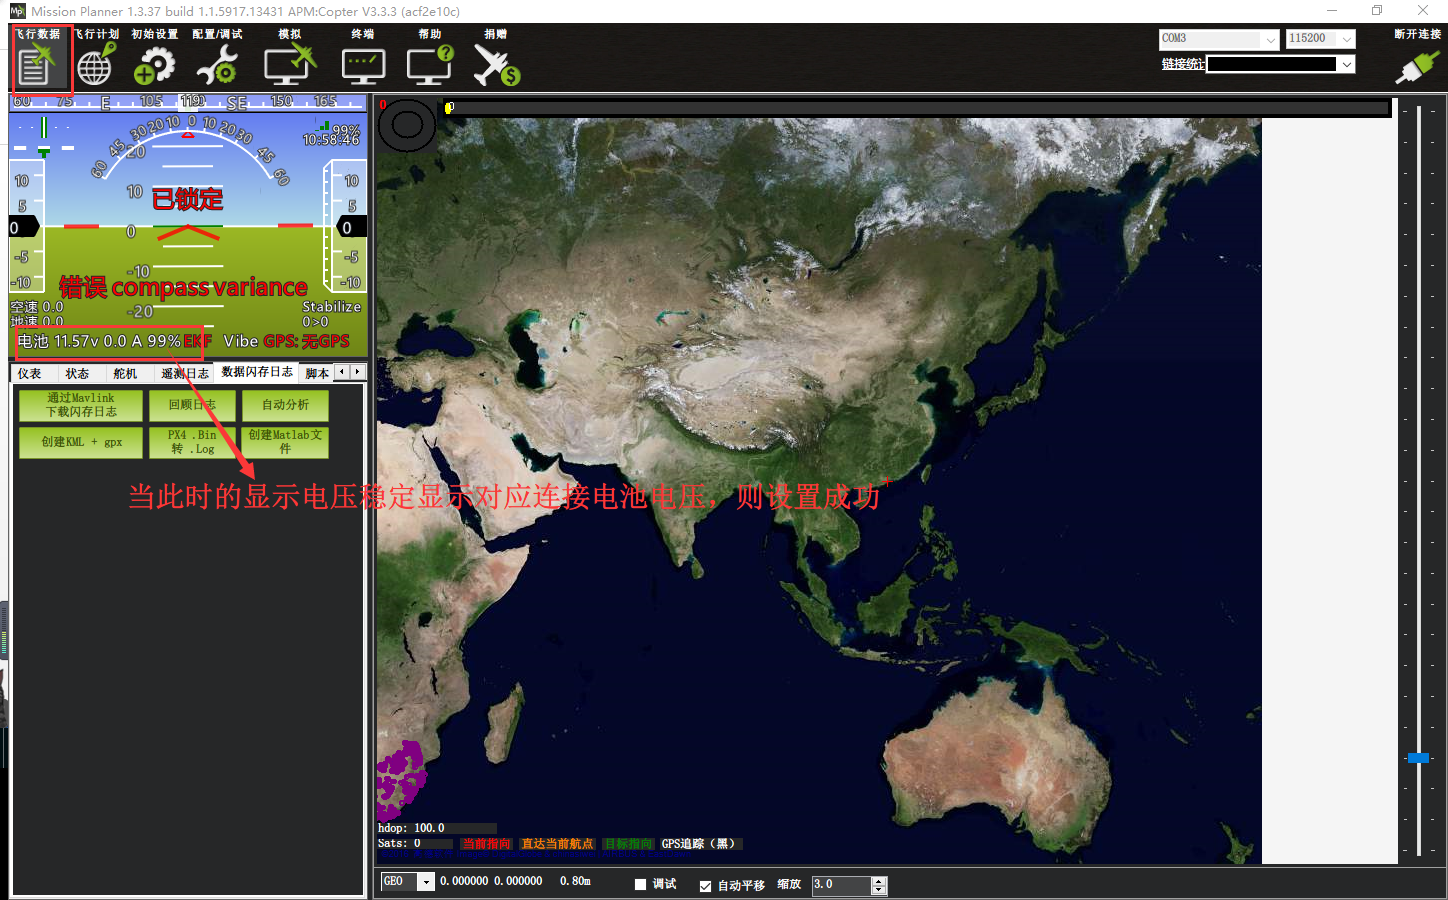Click the map zoom slider handle
This screenshot has width=1448, height=900.
1418,758
